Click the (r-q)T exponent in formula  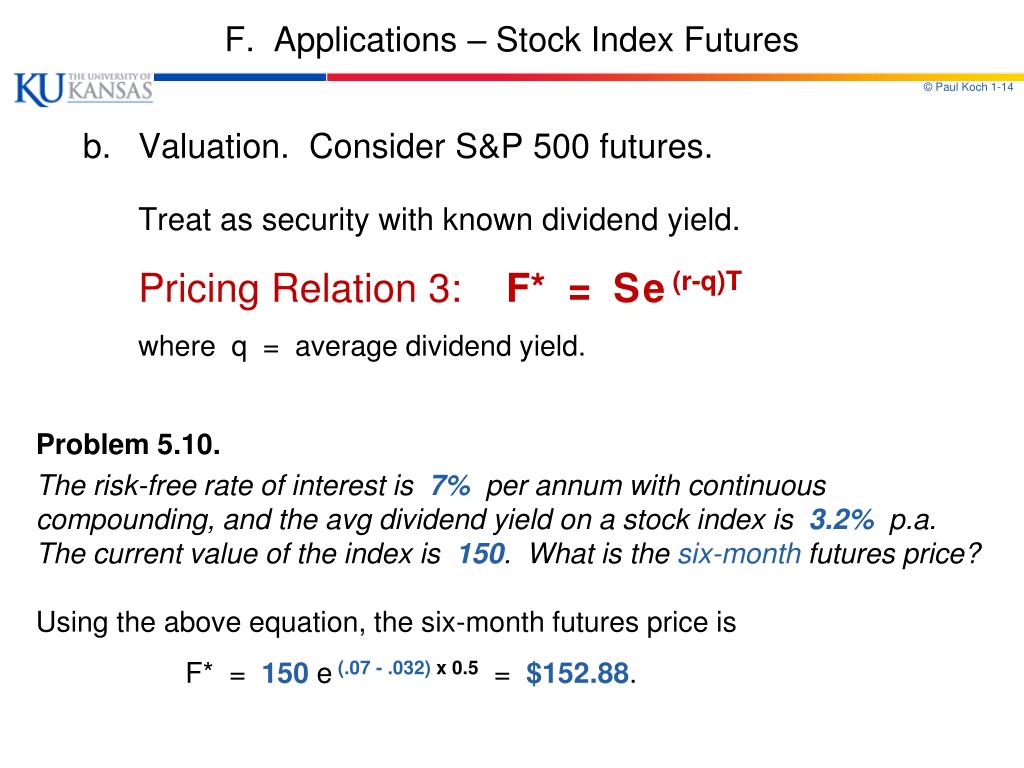click(707, 282)
